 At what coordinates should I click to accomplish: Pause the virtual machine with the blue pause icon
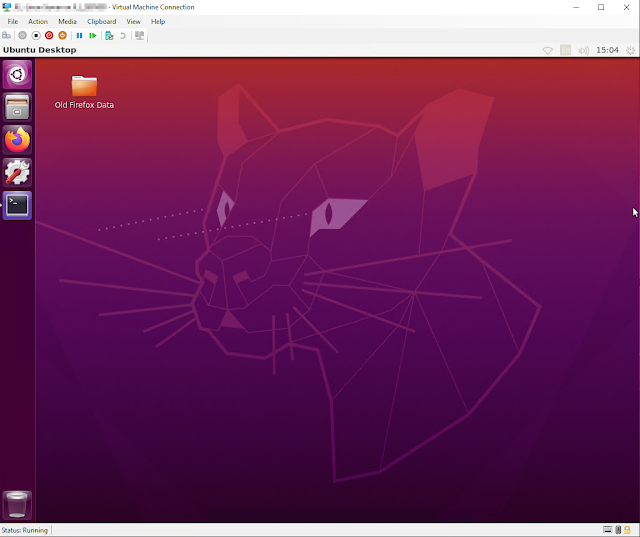coord(80,36)
